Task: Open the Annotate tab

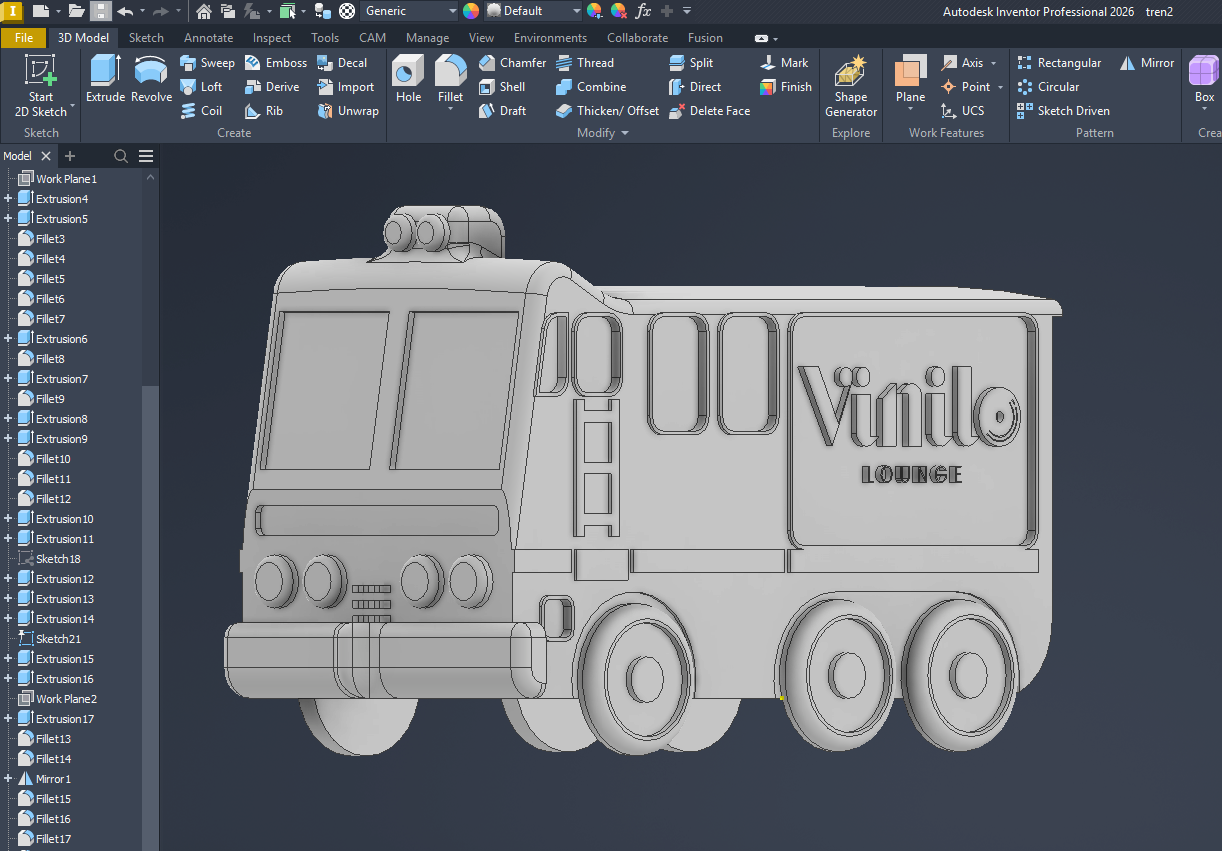Action: pyautogui.click(x=208, y=37)
